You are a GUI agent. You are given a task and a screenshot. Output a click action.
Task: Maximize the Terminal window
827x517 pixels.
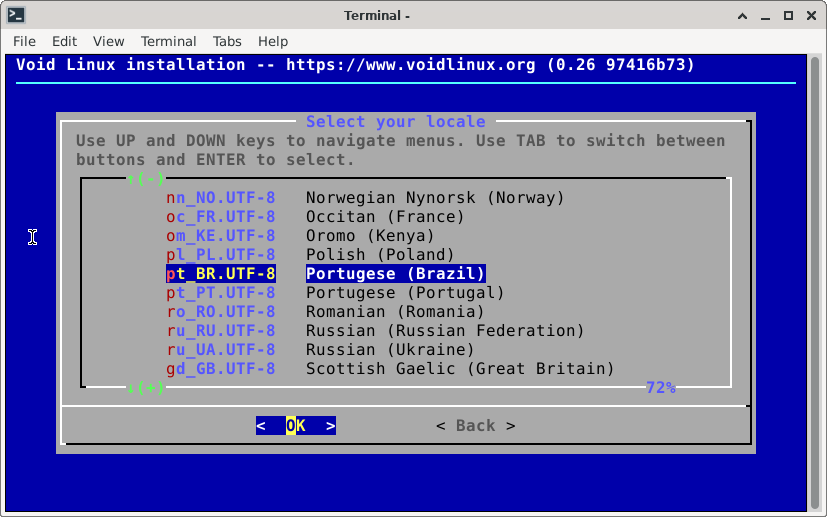tap(788, 15)
